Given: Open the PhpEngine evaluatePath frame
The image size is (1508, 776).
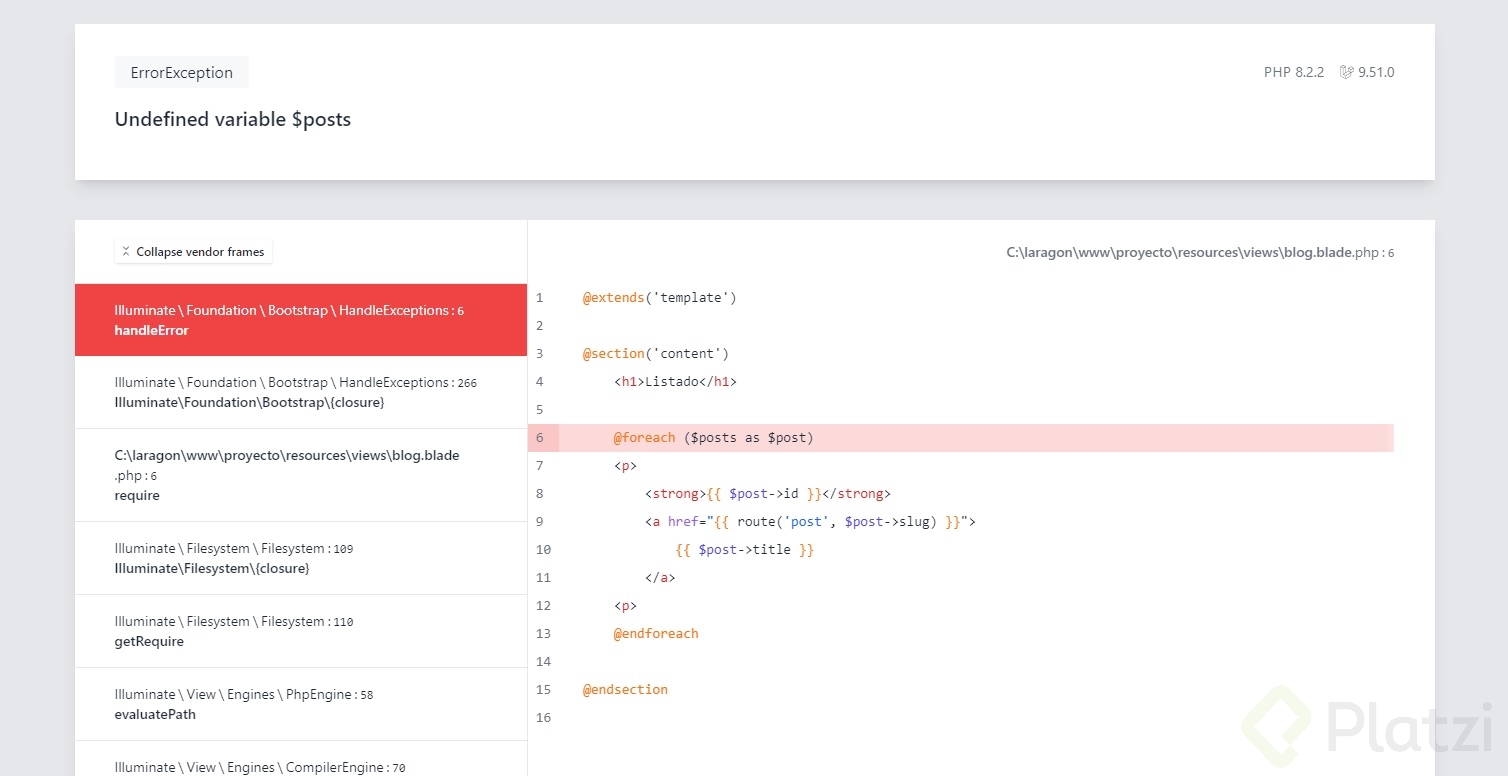Looking at the screenshot, I should [300, 704].
